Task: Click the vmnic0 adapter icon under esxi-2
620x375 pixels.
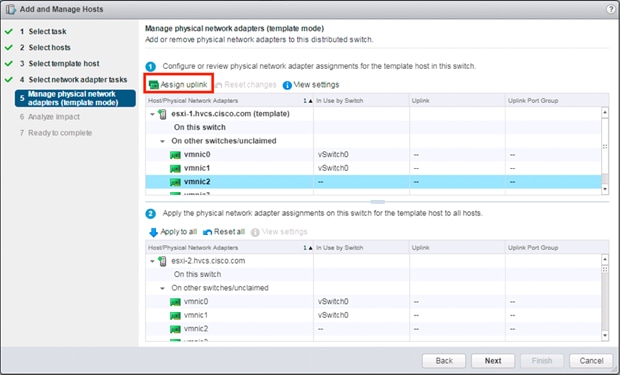Action: [175, 302]
